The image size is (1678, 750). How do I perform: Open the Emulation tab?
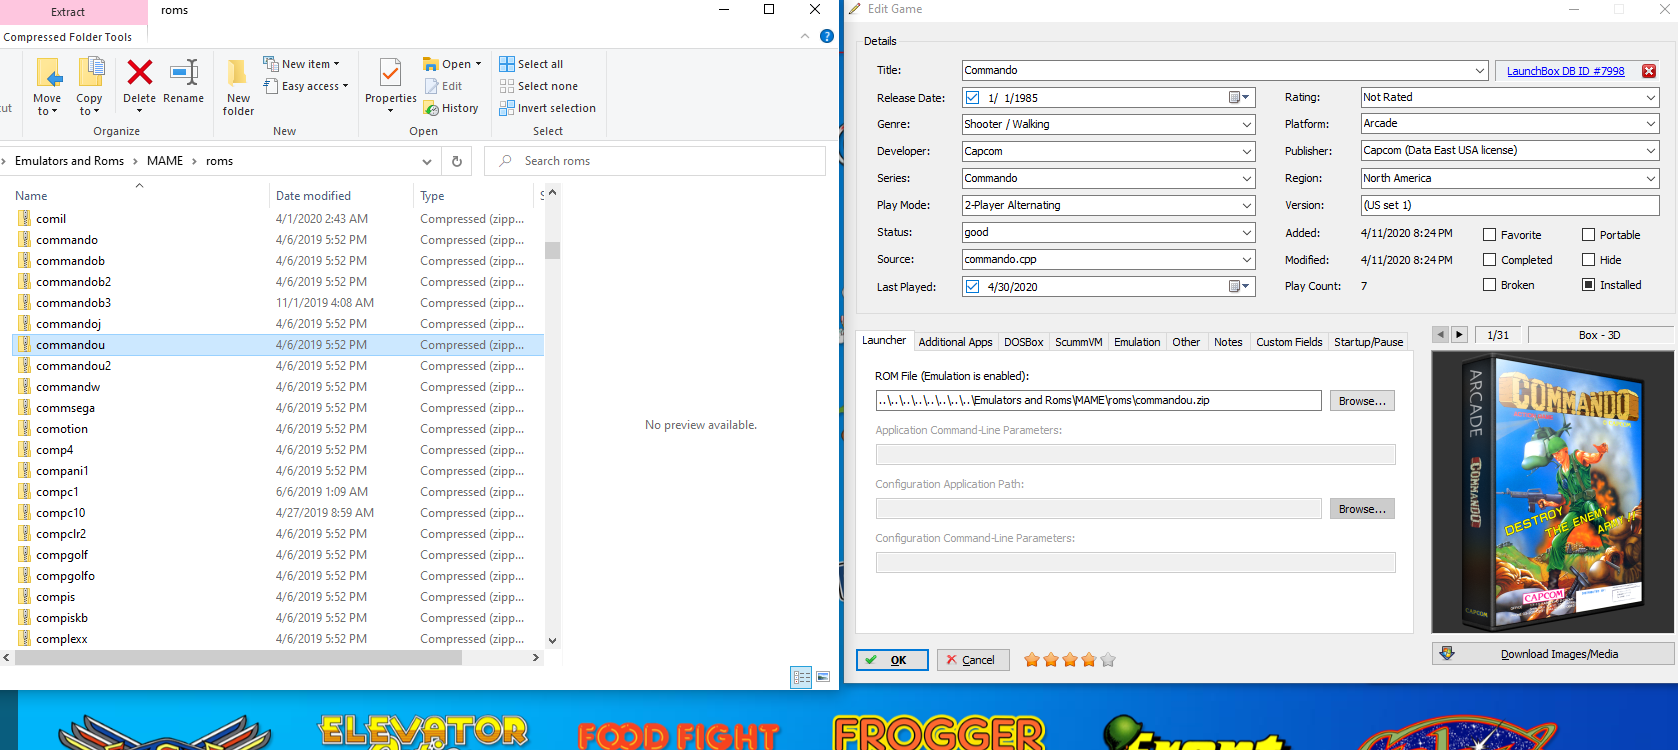tap(1137, 342)
